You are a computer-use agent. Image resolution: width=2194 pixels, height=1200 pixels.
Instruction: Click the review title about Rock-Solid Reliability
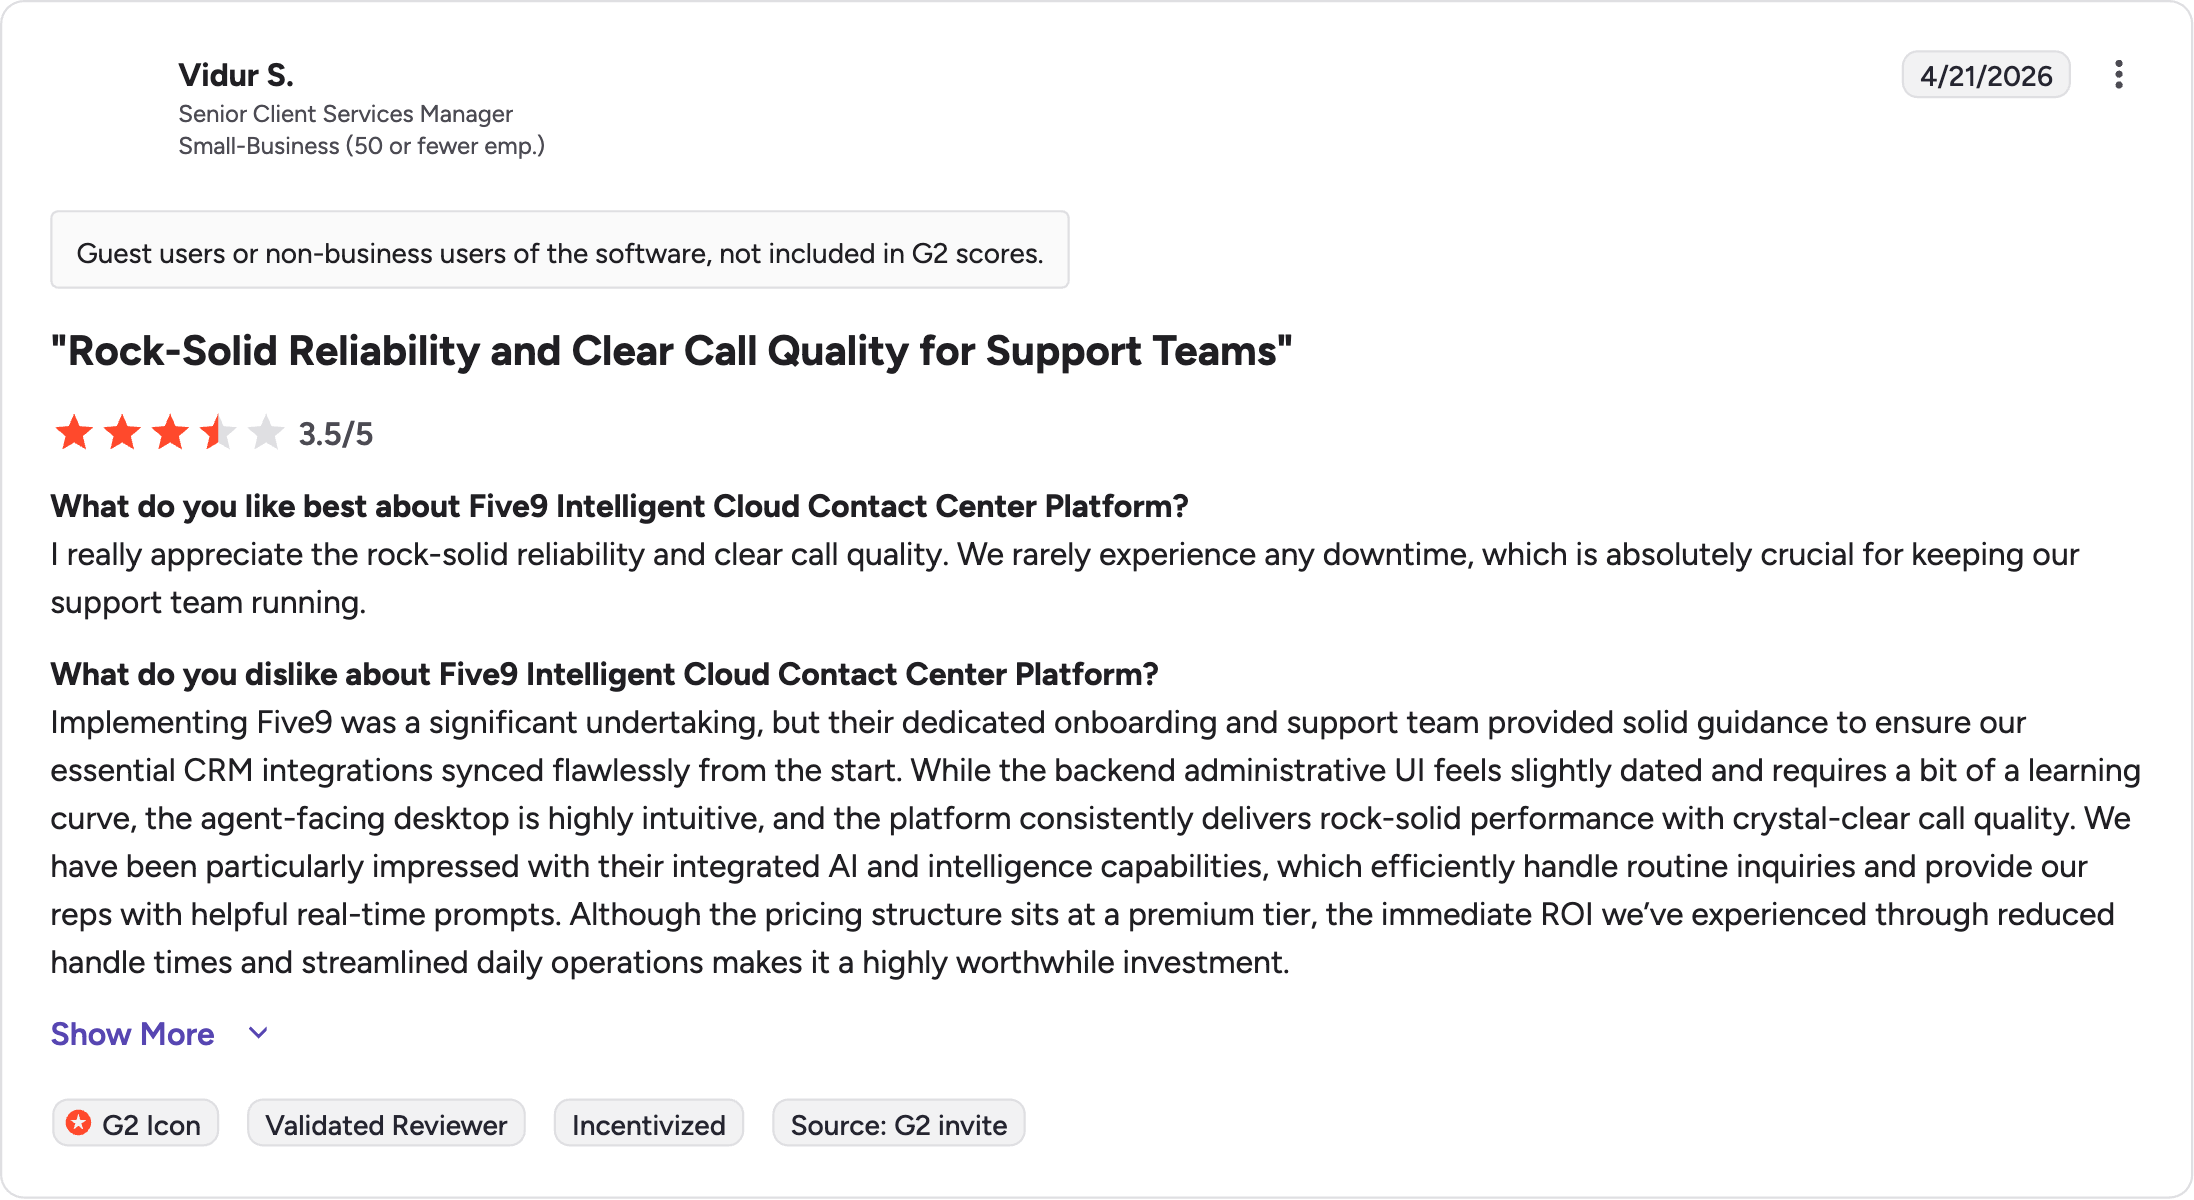coord(671,351)
